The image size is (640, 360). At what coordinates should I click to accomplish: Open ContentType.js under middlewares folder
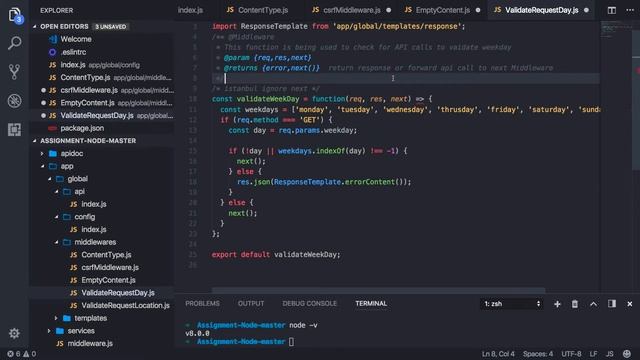pyautogui.click(x=106, y=255)
